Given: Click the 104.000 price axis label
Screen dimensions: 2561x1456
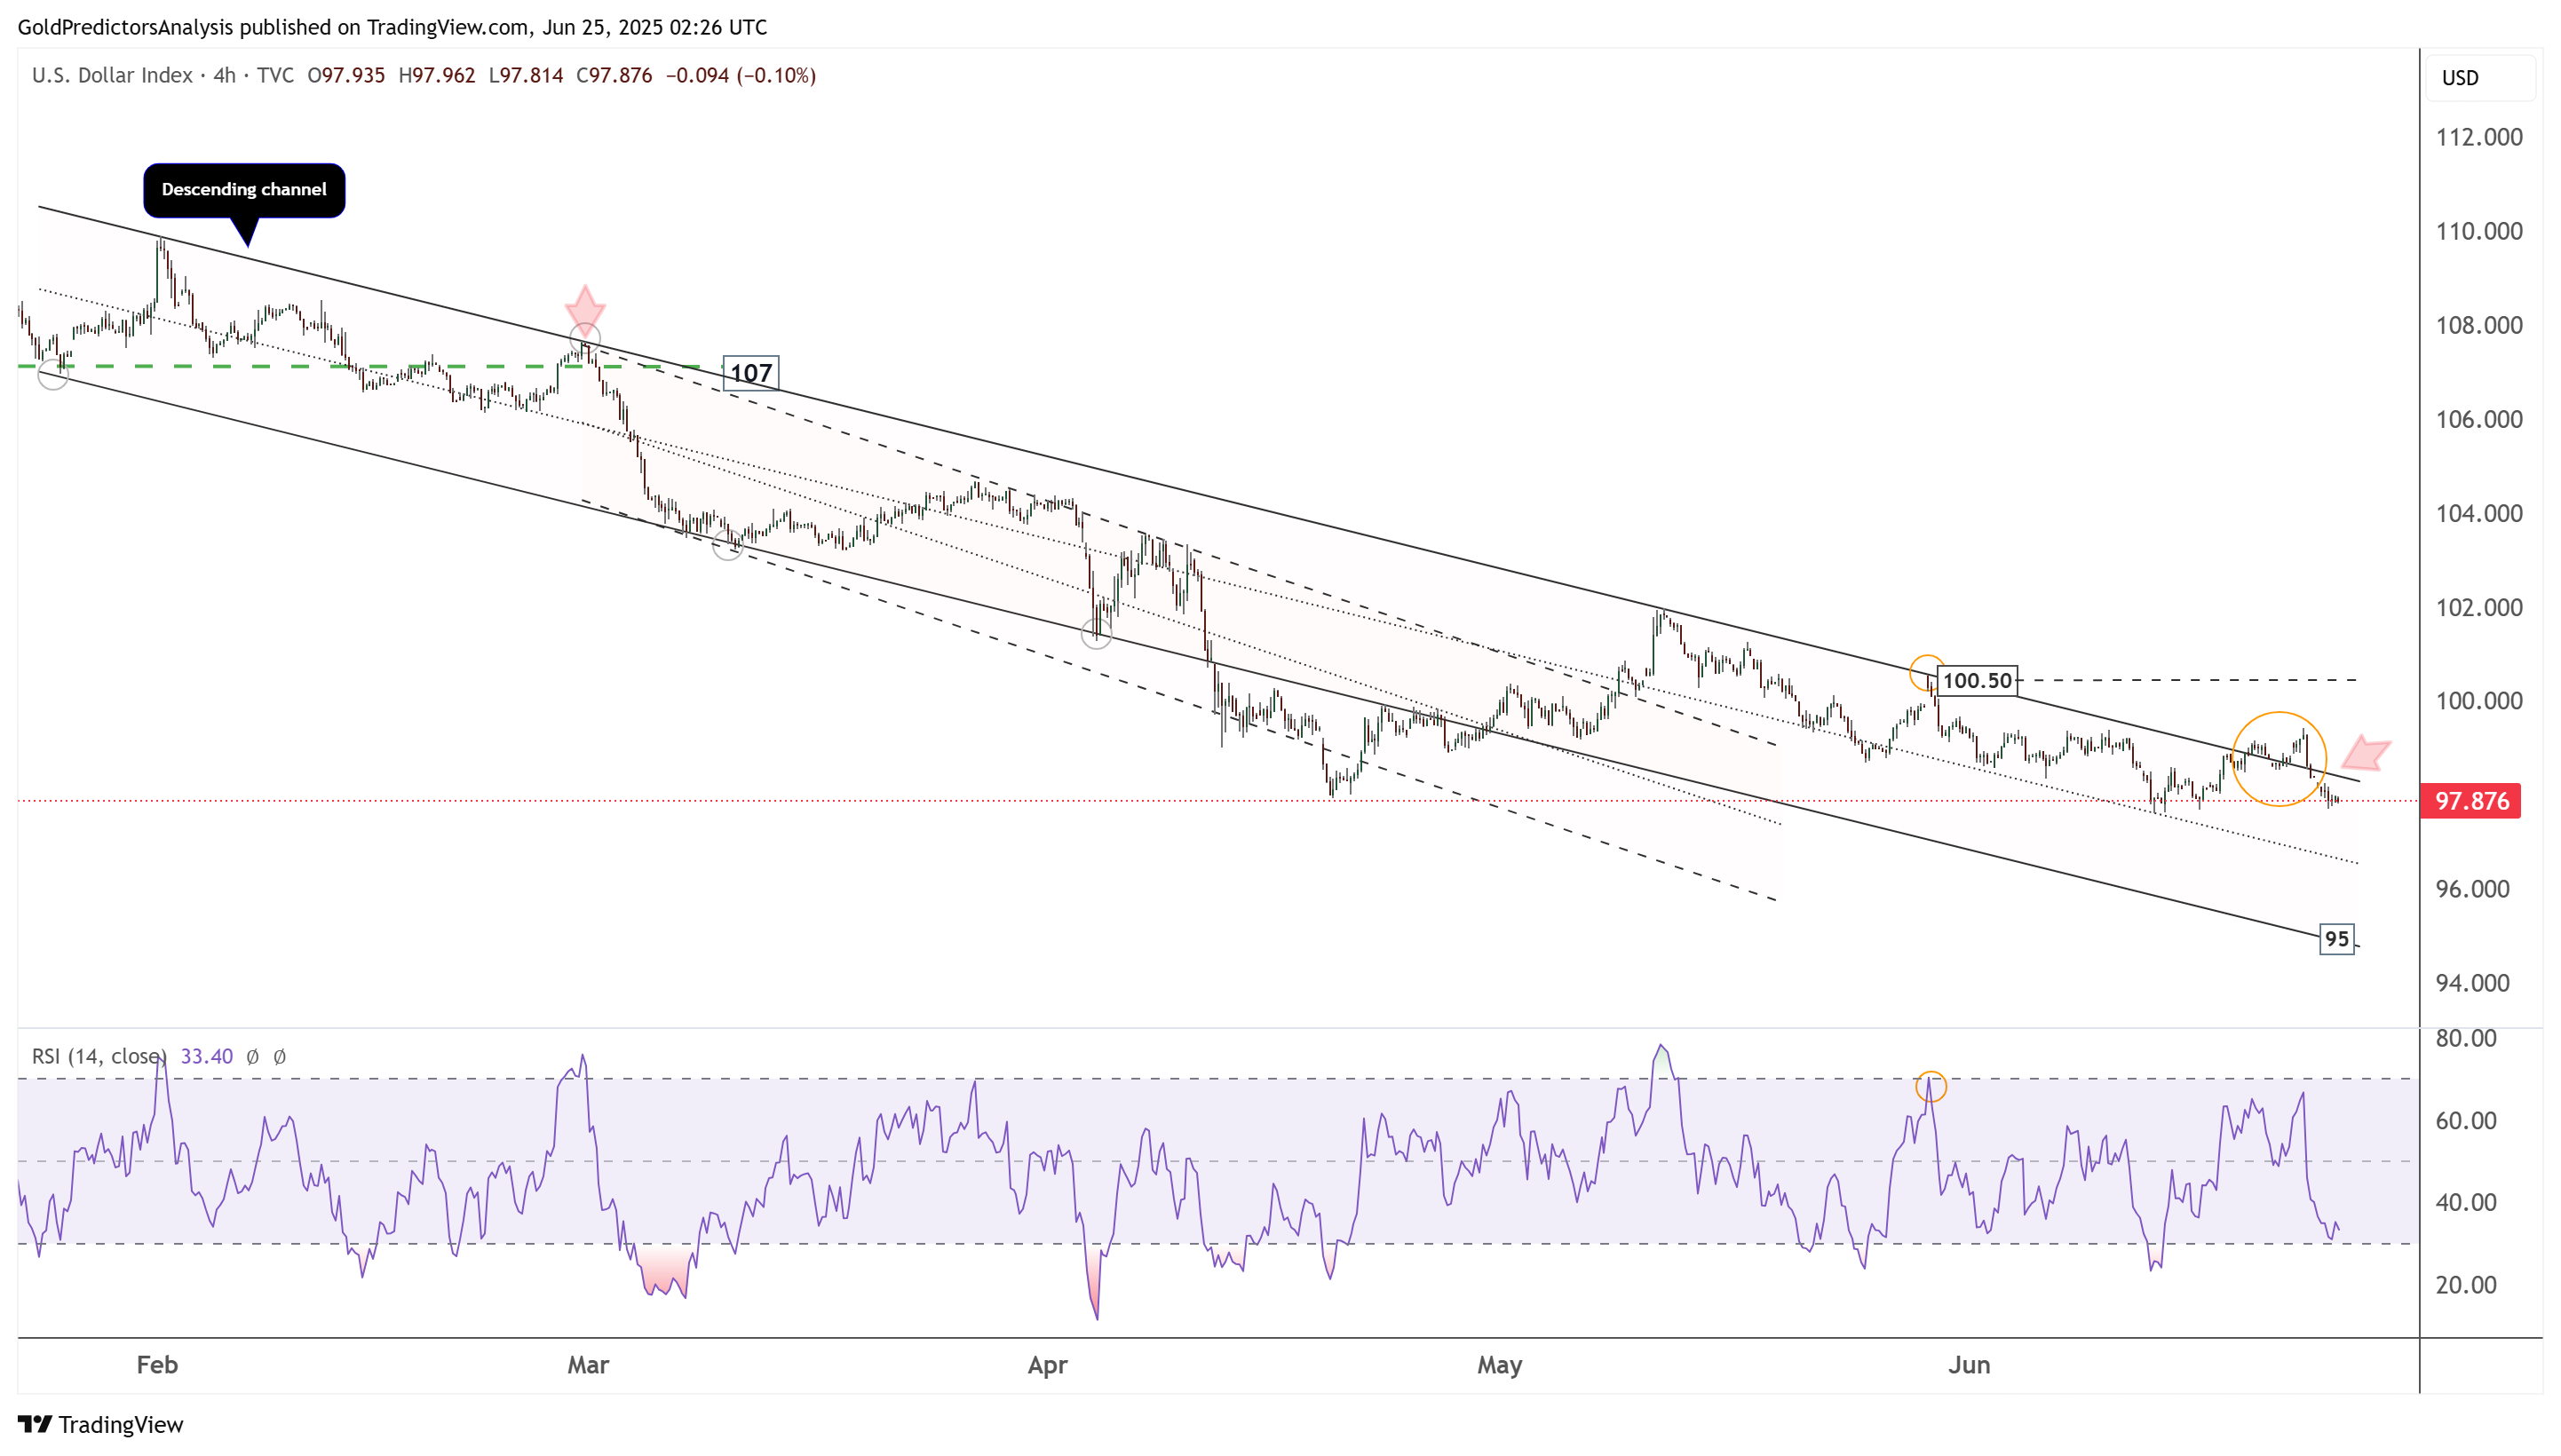Looking at the screenshot, I should 2479,513.
